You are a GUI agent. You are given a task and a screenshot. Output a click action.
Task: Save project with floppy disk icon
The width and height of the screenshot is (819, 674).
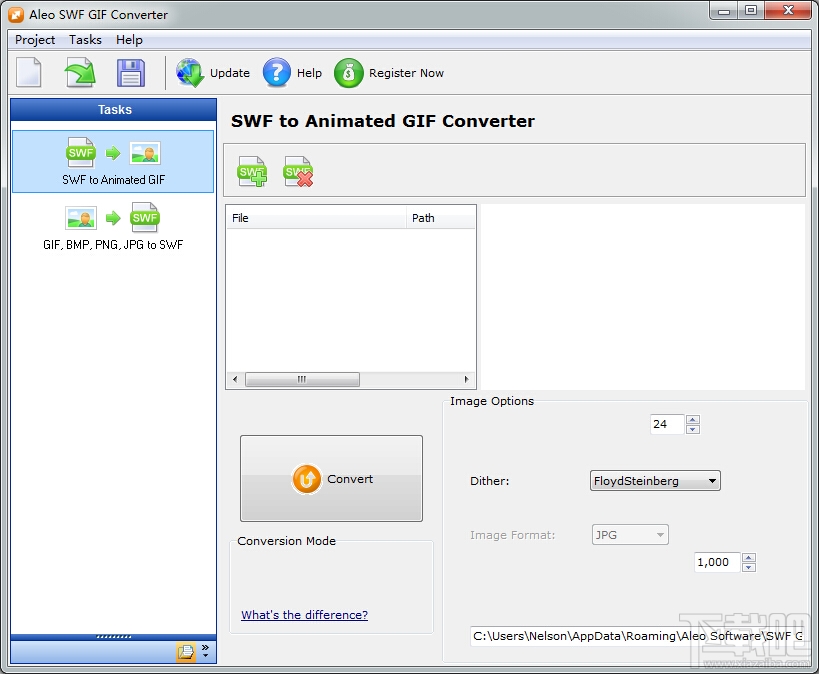point(131,72)
